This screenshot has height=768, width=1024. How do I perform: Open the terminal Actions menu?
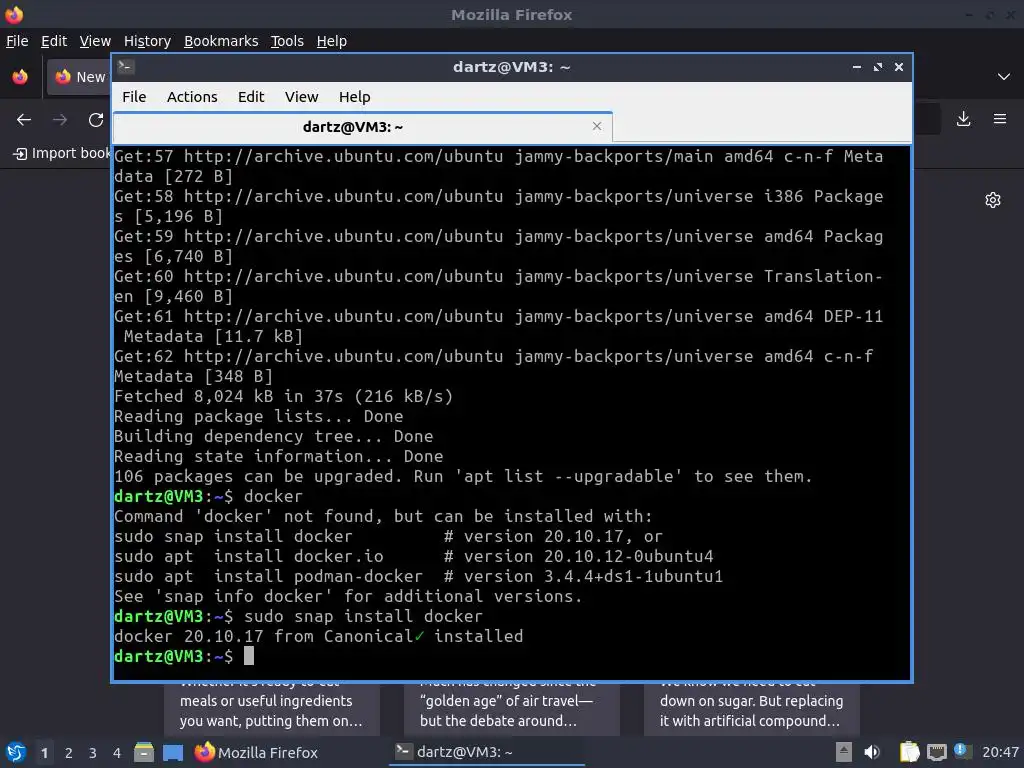point(192,97)
